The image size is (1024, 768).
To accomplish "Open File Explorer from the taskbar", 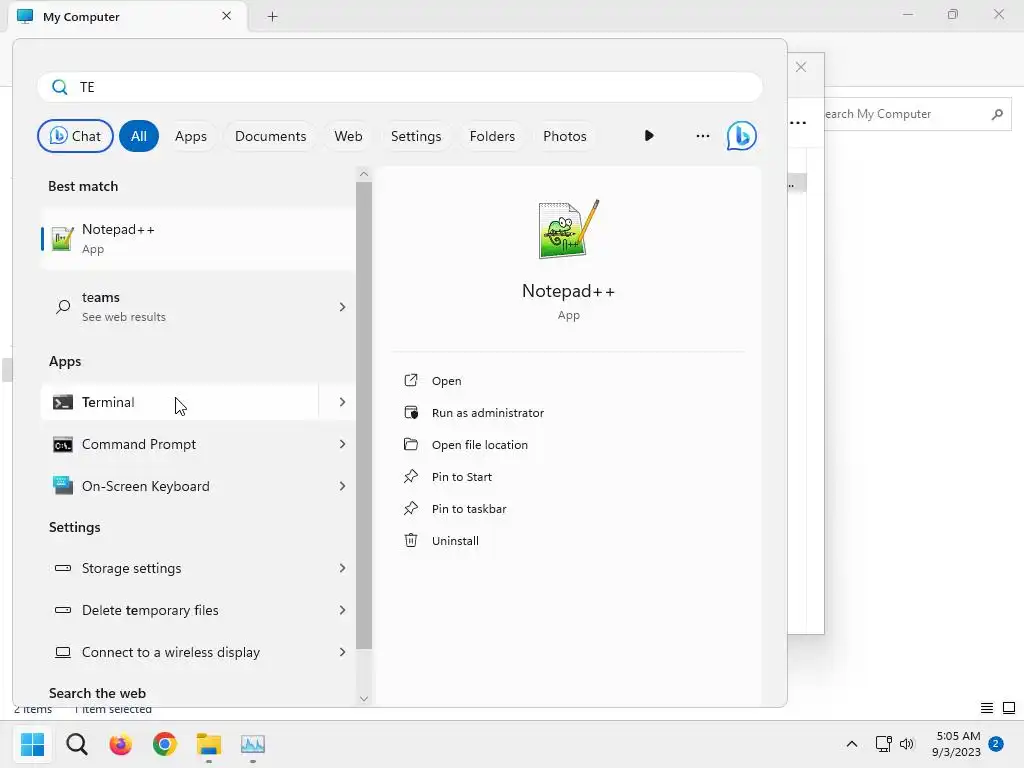I will point(209,744).
